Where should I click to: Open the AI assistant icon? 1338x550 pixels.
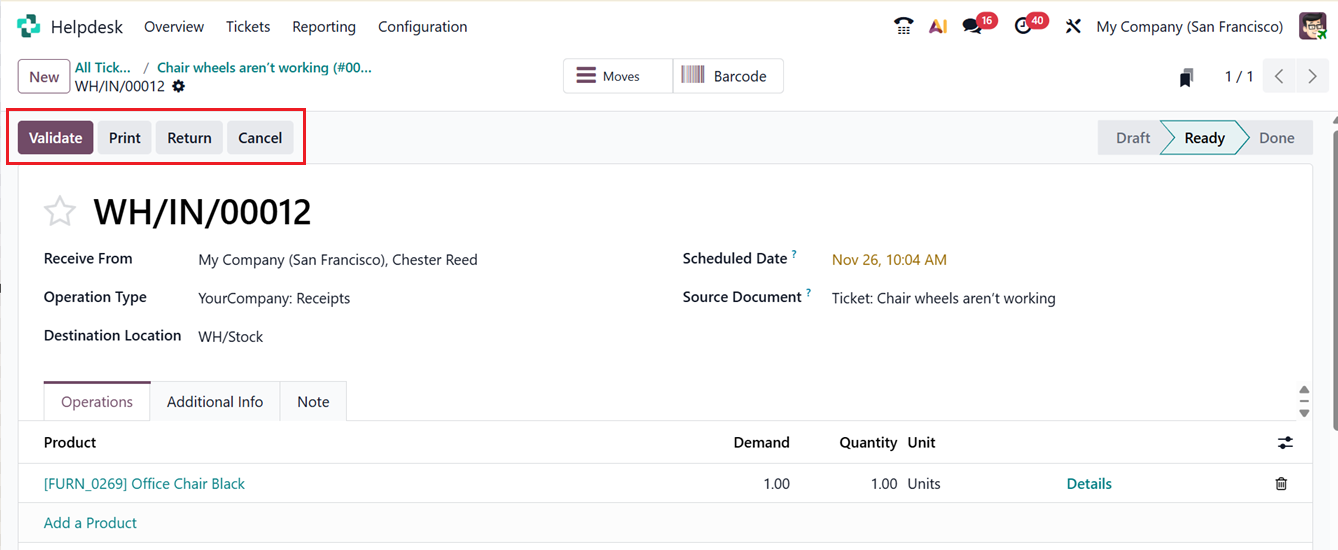point(938,27)
